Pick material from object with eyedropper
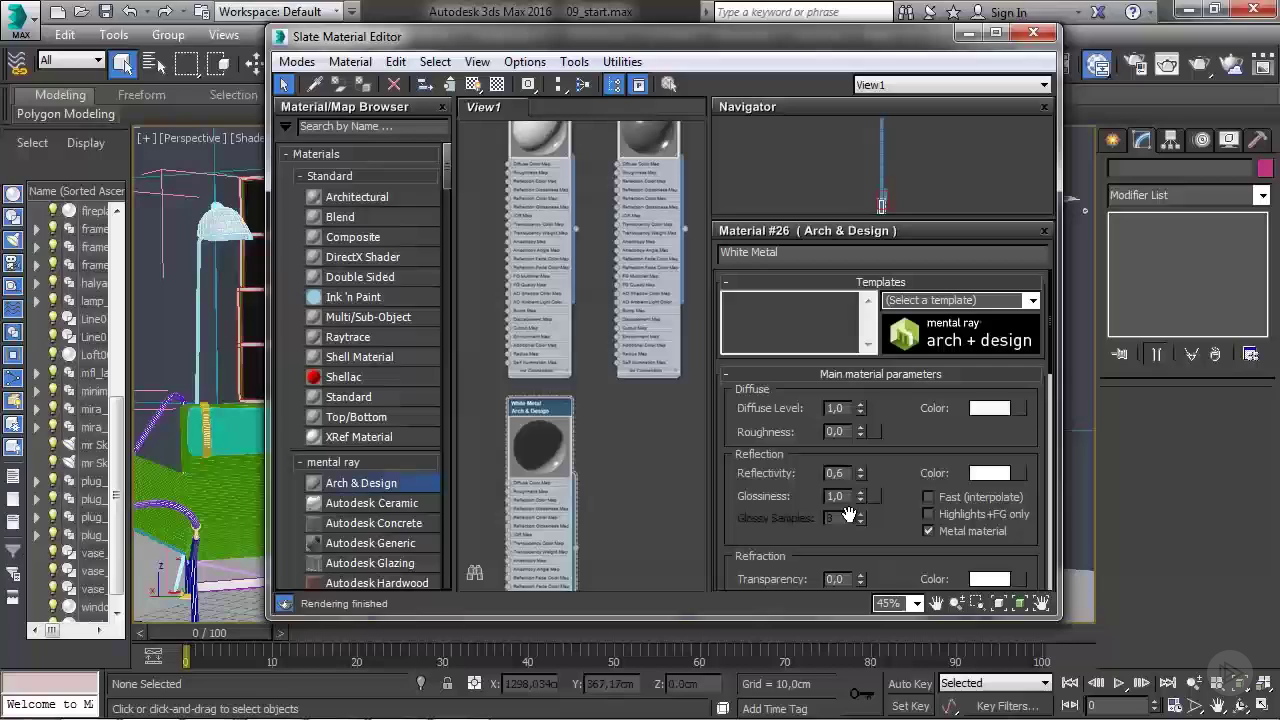Image resolution: width=1280 pixels, height=720 pixels. click(314, 85)
